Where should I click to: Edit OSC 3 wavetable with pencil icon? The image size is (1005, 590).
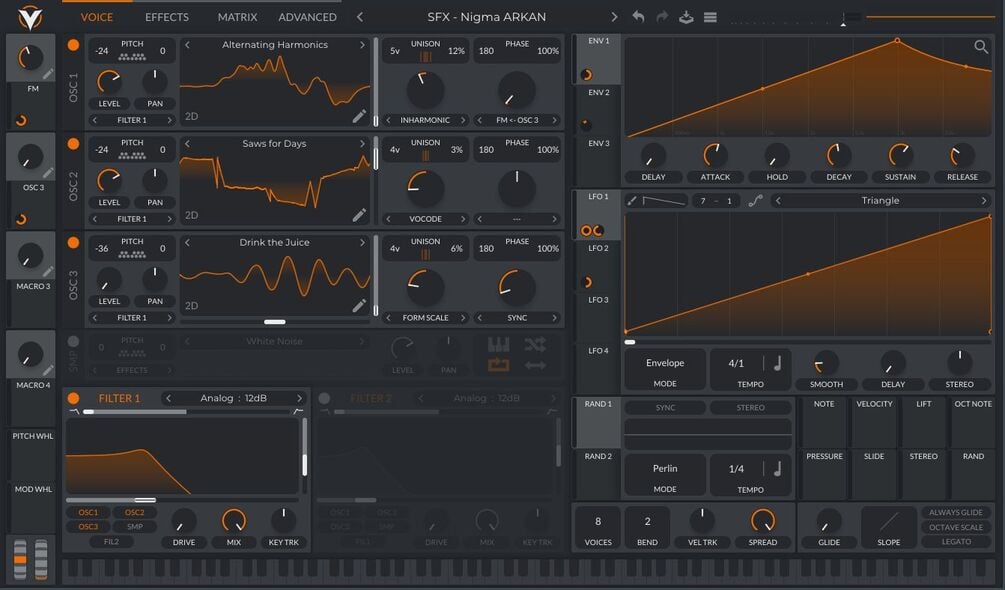tap(359, 306)
